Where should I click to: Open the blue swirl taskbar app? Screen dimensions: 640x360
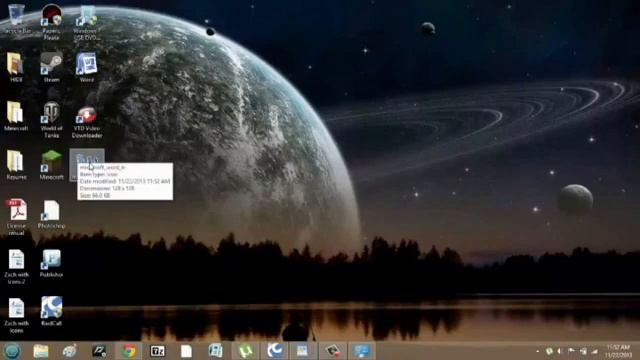pos(274,351)
